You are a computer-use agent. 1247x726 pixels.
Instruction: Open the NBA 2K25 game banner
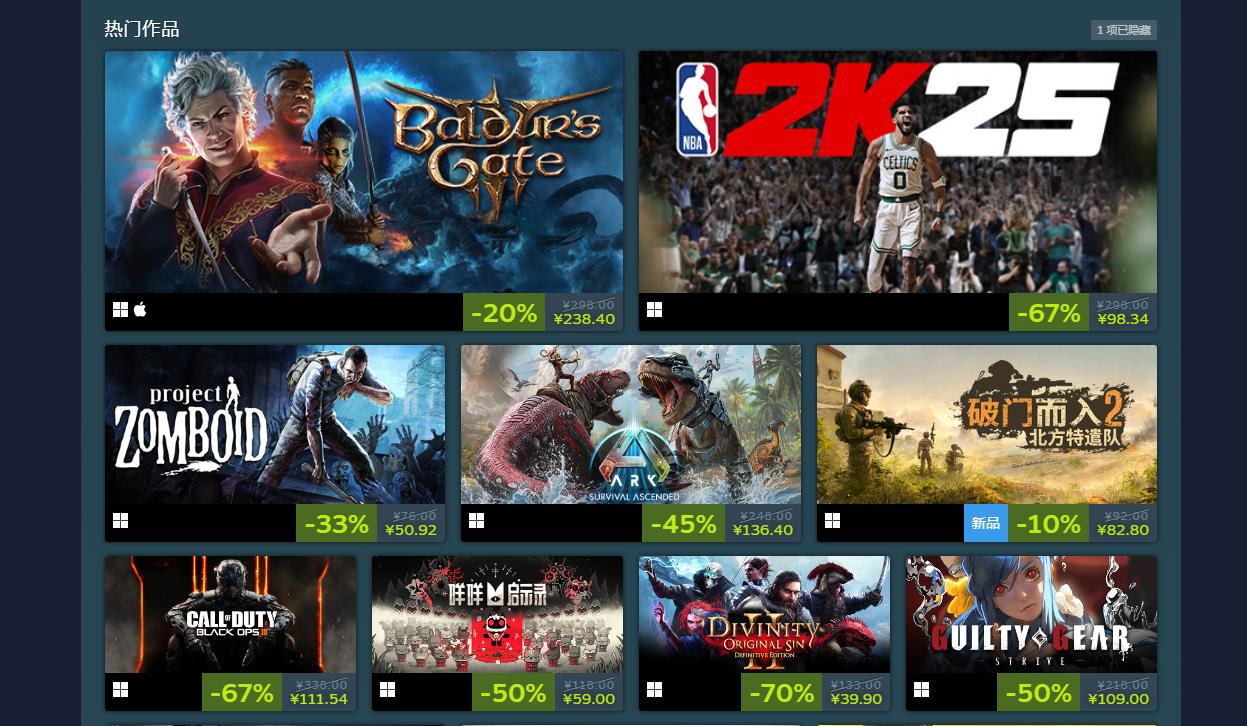tap(898, 172)
